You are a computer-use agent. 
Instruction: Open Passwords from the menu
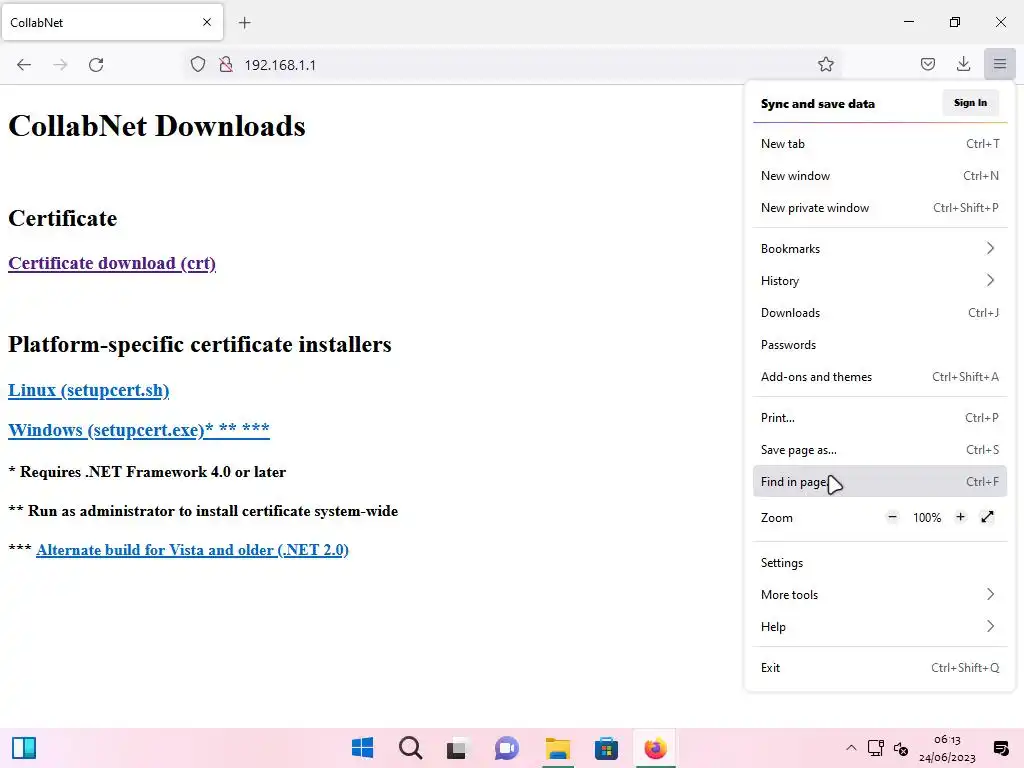tap(880, 345)
